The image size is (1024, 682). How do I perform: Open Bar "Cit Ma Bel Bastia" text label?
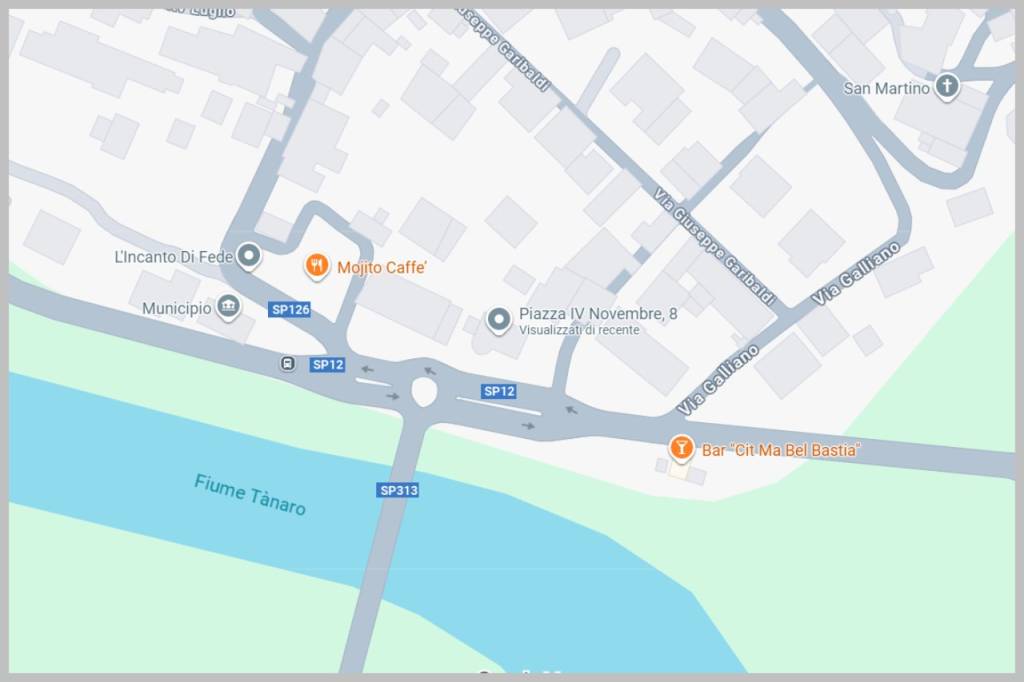tap(780, 450)
